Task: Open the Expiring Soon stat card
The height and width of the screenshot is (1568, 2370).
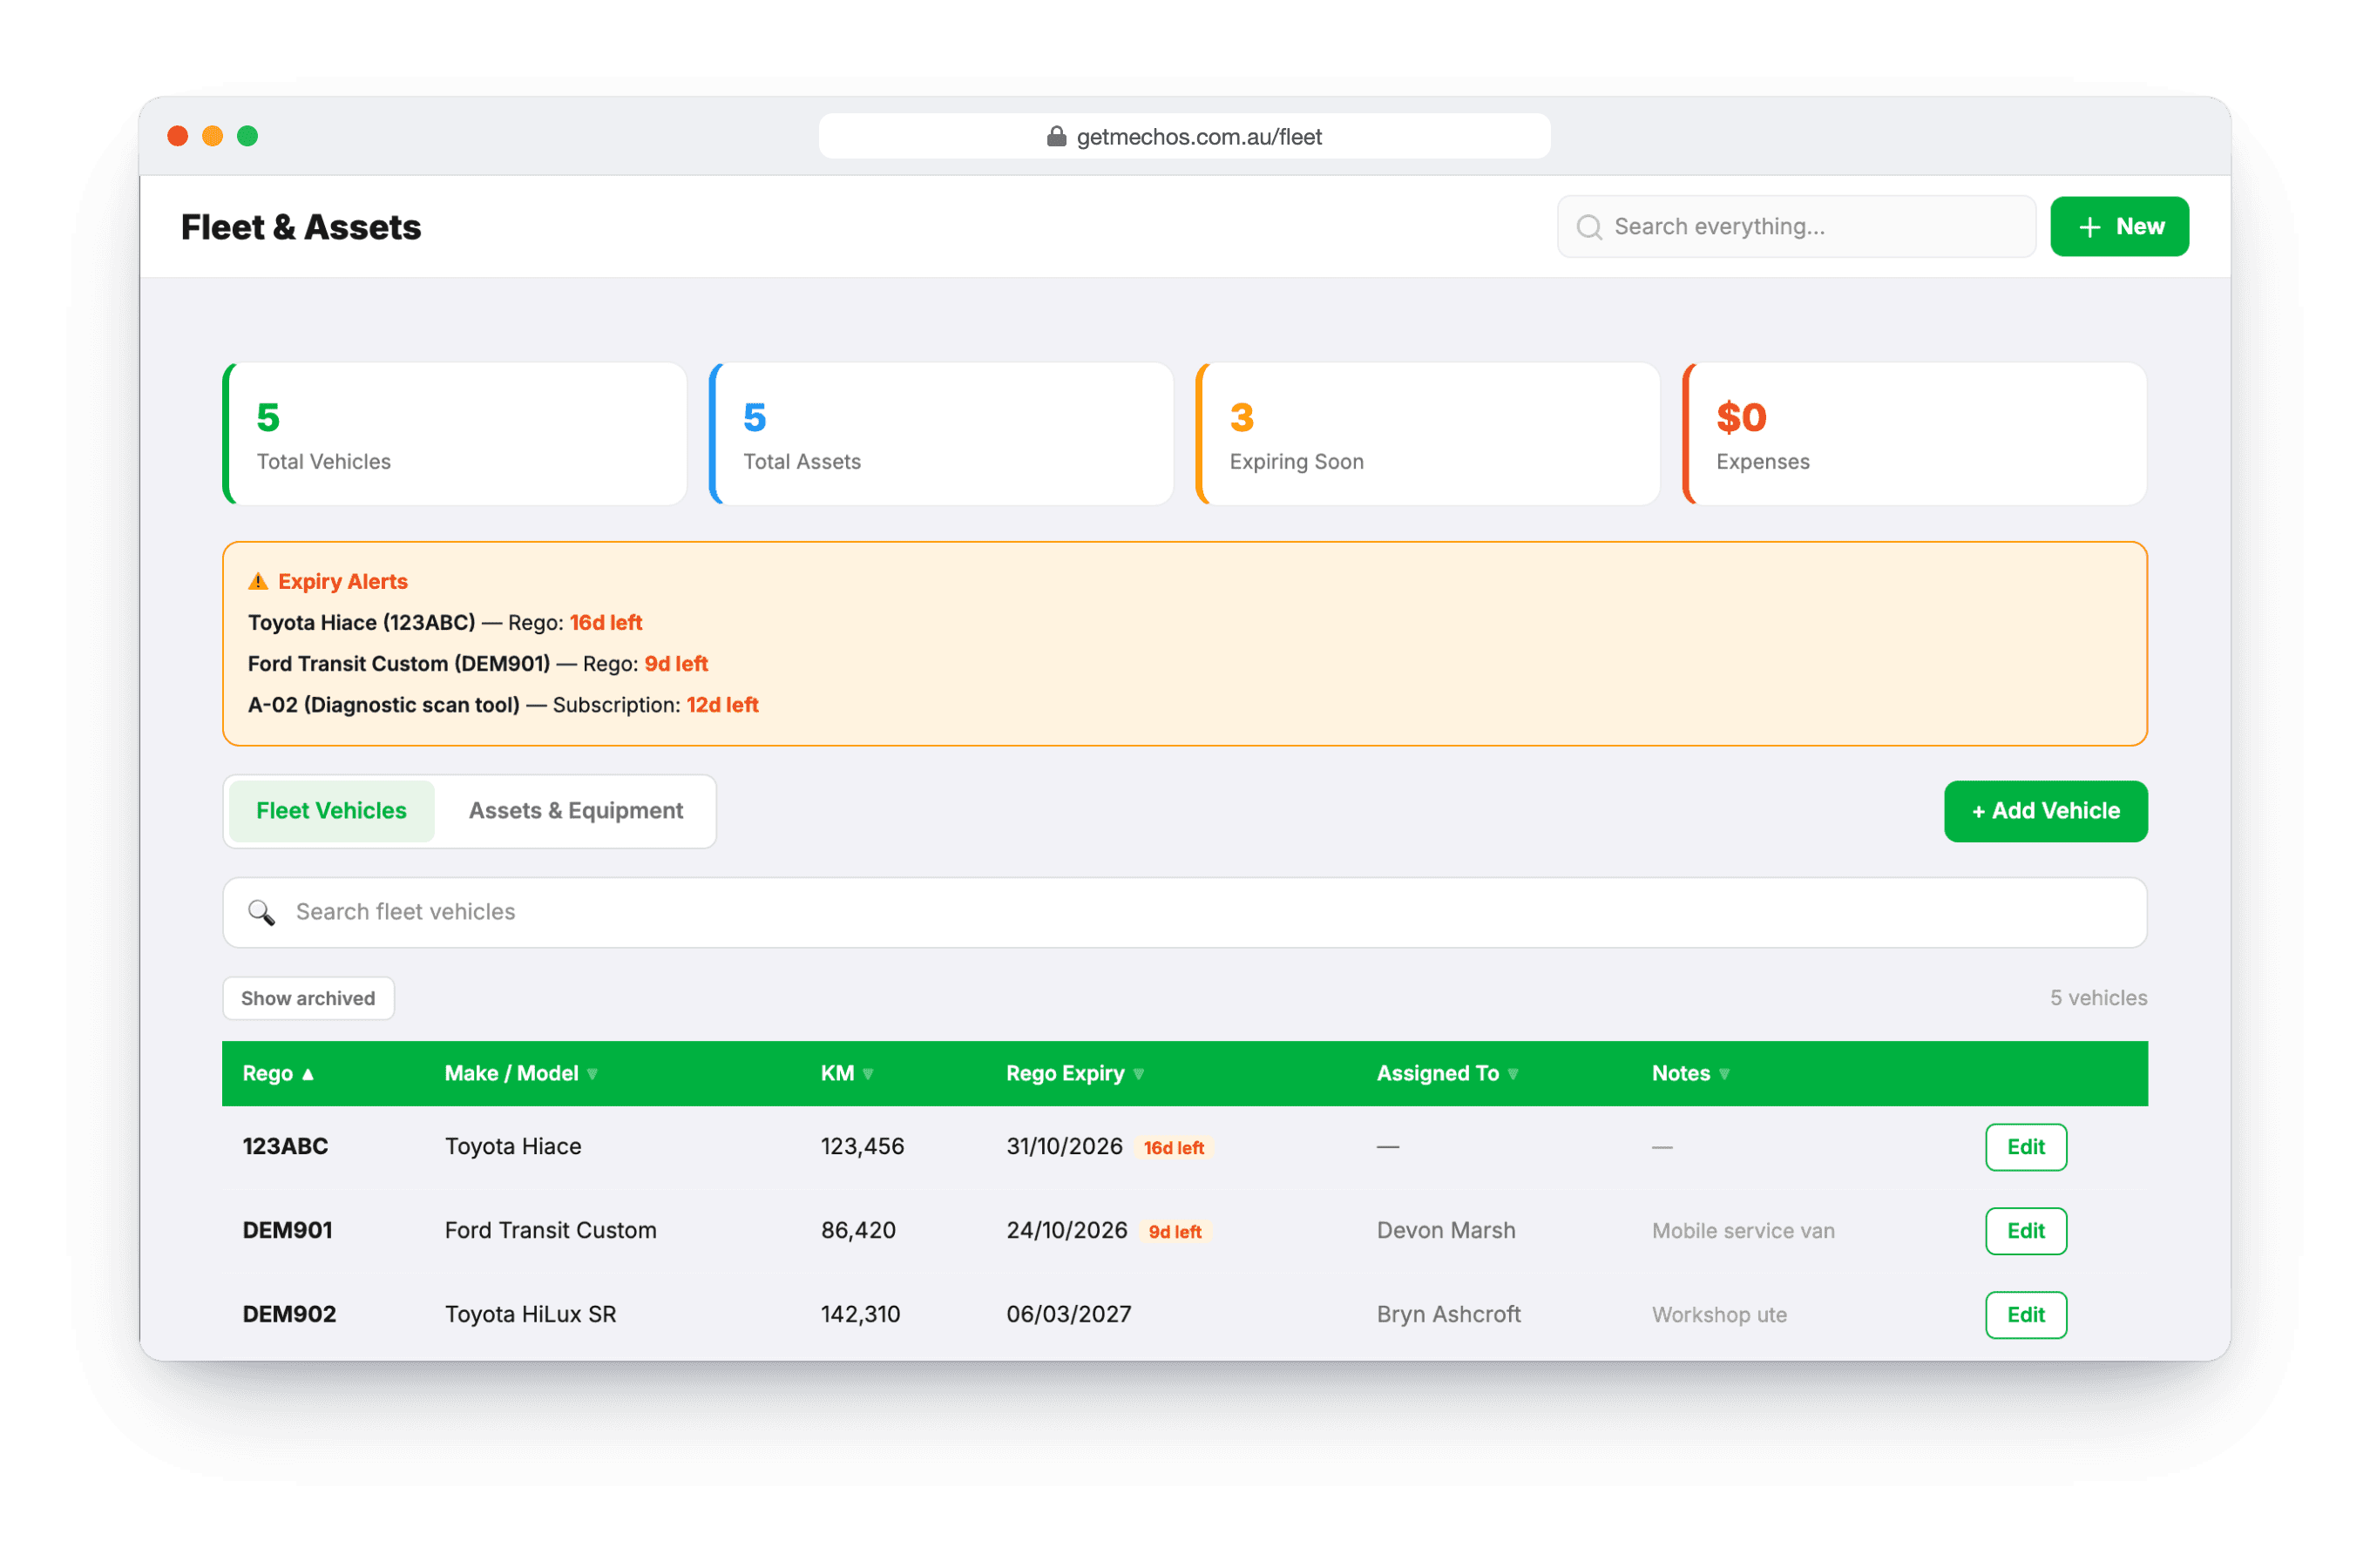Action: click(1427, 434)
